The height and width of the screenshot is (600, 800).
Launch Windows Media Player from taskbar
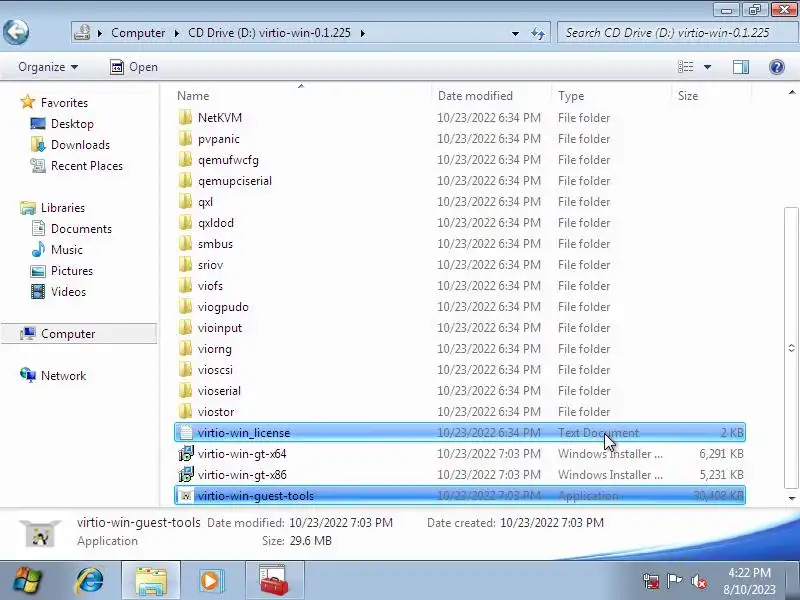point(211,581)
